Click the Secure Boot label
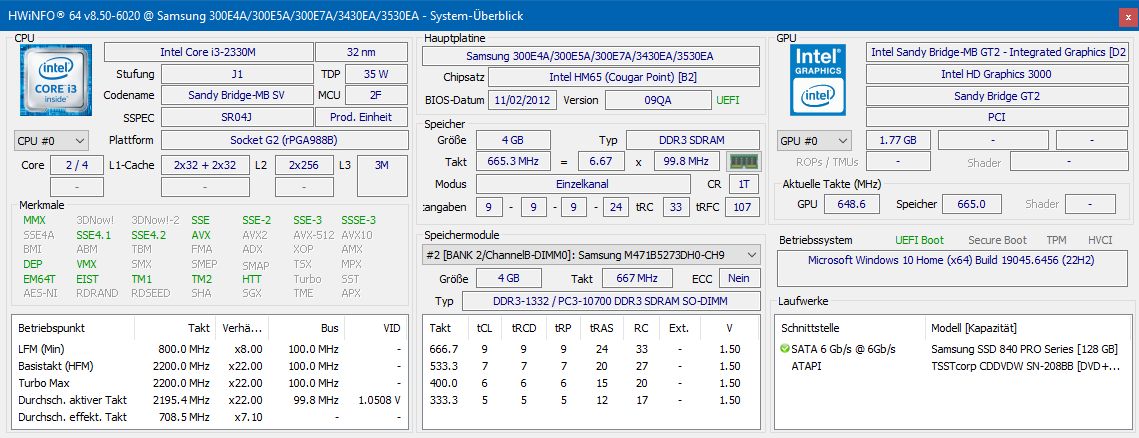The height and width of the screenshot is (438, 1139). click(x=997, y=240)
